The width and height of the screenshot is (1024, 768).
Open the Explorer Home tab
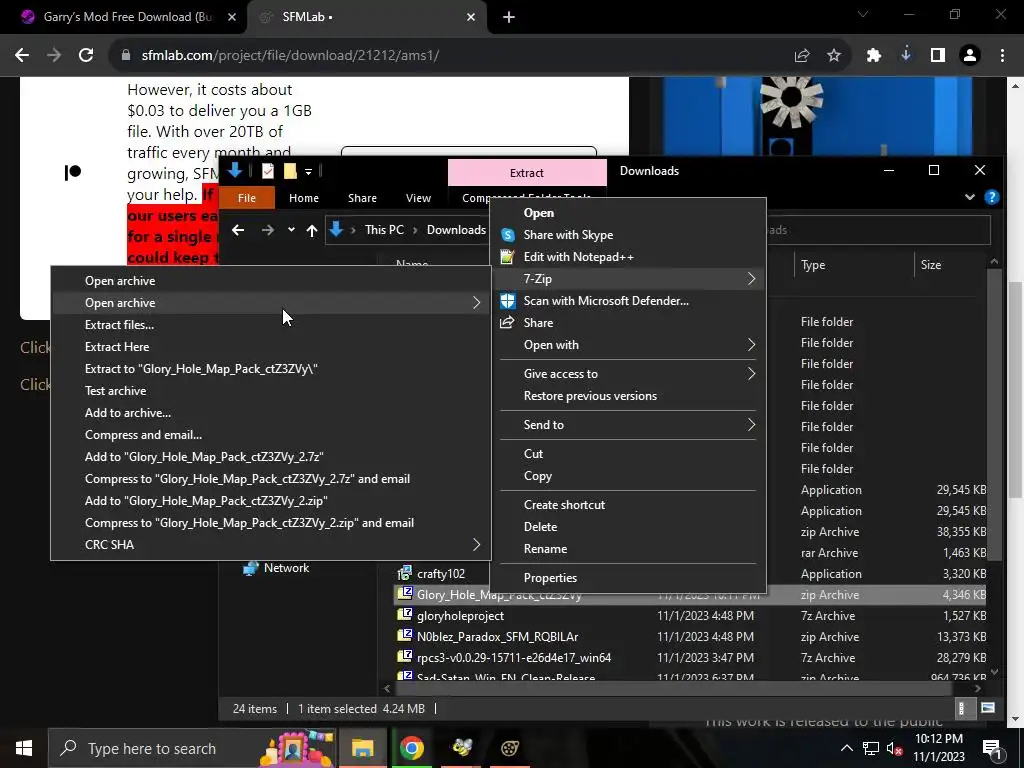(x=304, y=198)
